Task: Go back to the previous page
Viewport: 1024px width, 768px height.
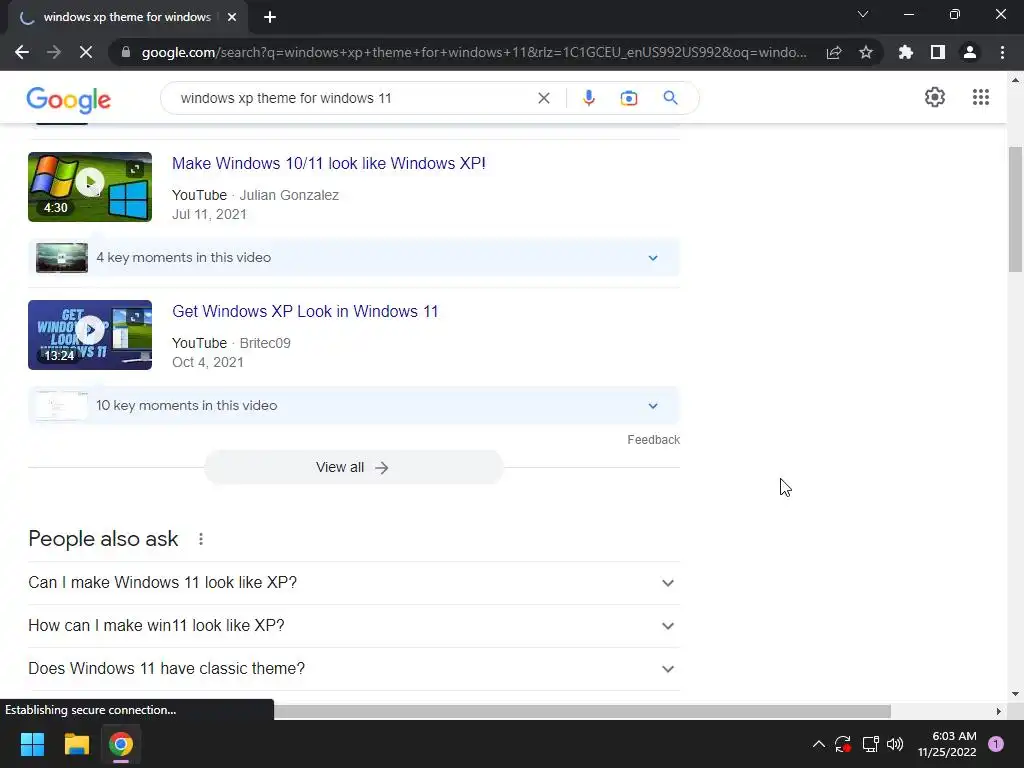Action: click(x=22, y=52)
